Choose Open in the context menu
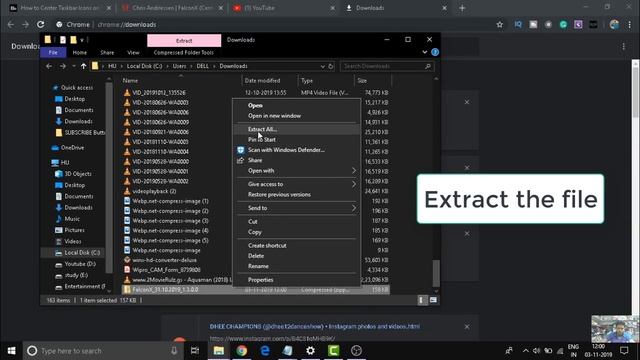The width and height of the screenshot is (640, 360). (x=255, y=105)
